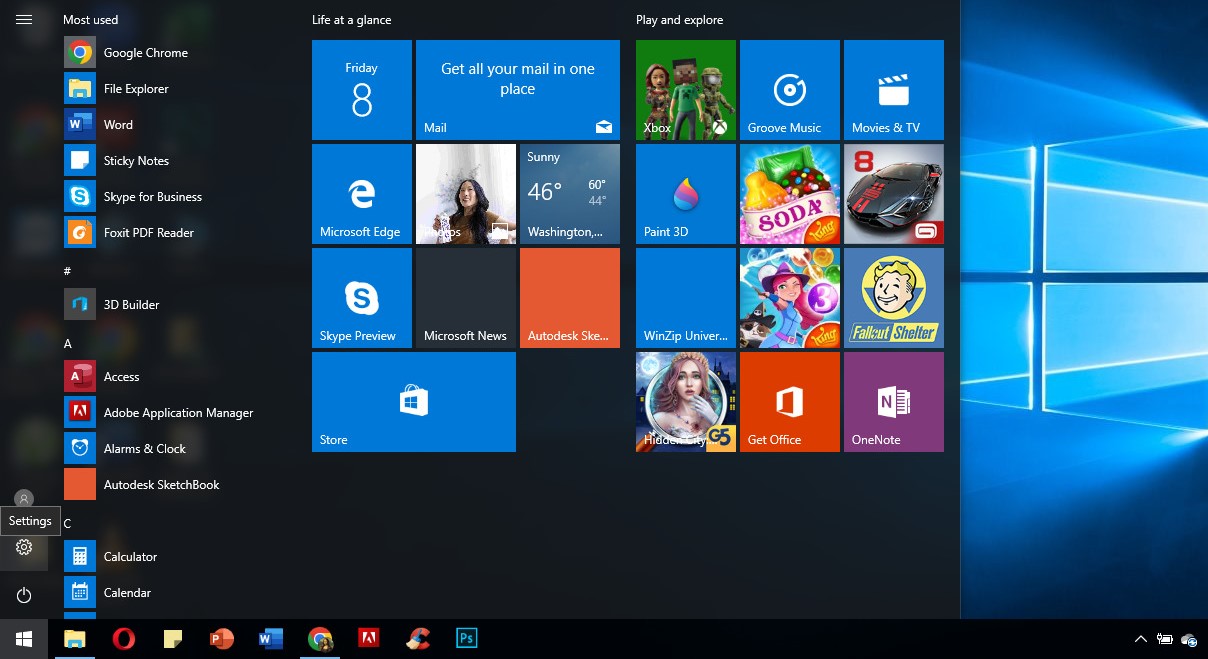Image resolution: width=1208 pixels, height=659 pixels.
Task: Open Word from the taskbar
Action: pyautogui.click(x=271, y=639)
